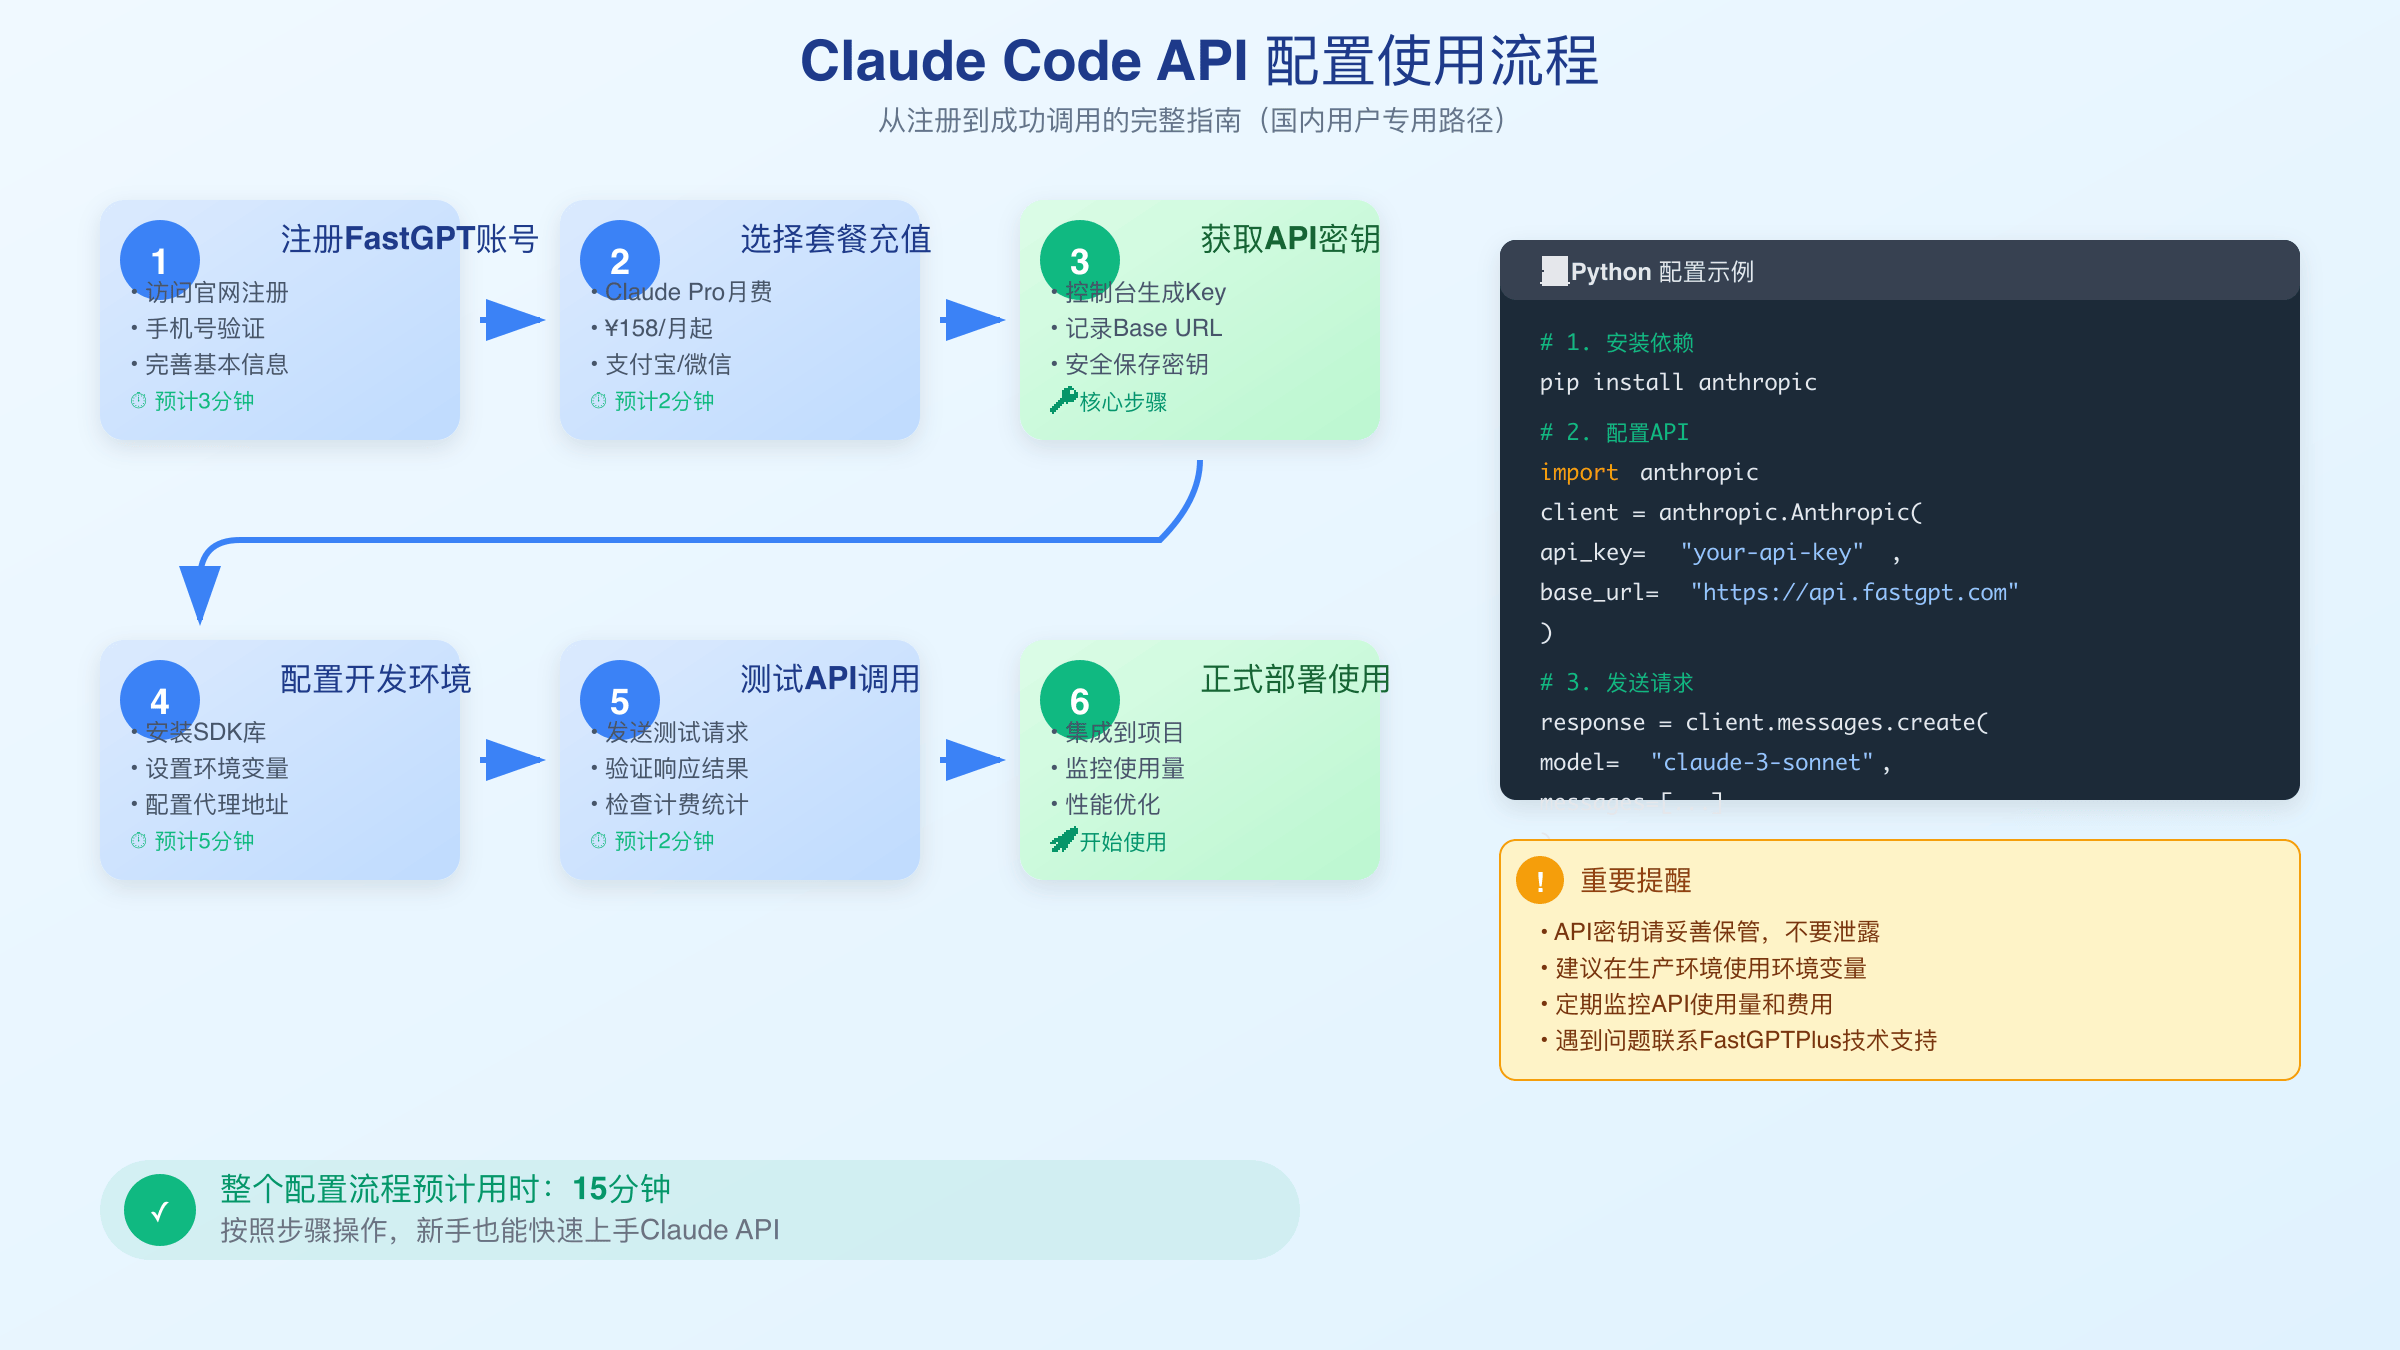This screenshot has width=2400, height=1350.
Task: Click the step 4 number circle
Action: (160, 700)
